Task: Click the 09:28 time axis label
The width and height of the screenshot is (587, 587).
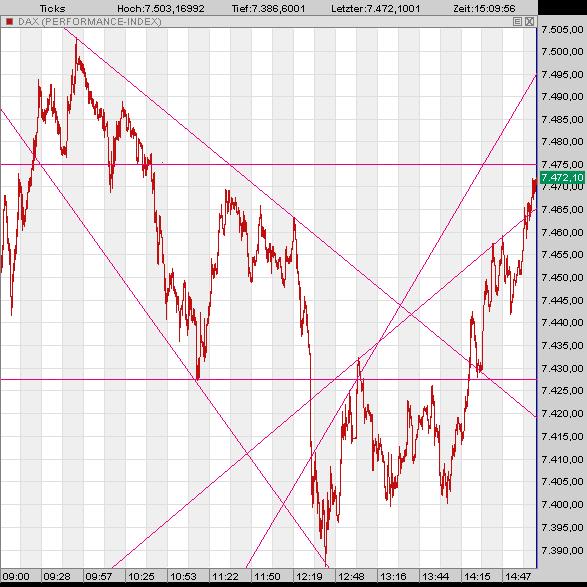Action: 57,577
